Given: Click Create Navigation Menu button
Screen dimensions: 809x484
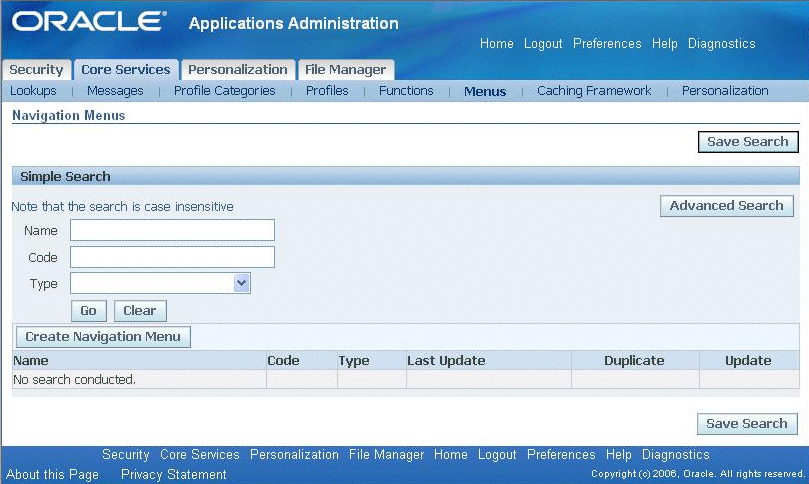Looking at the screenshot, I should (103, 337).
